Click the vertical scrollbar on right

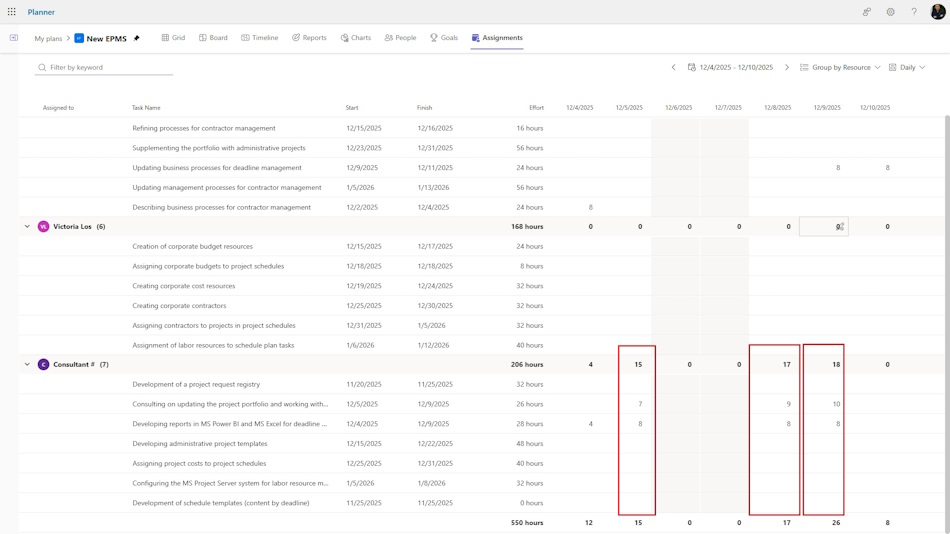click(x=947, y=321)
